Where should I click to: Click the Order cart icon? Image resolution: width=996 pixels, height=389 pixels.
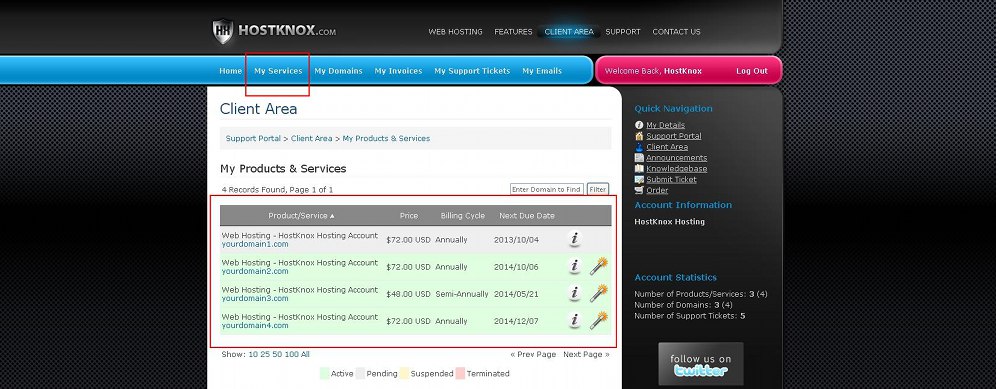[x=639, y=190]
